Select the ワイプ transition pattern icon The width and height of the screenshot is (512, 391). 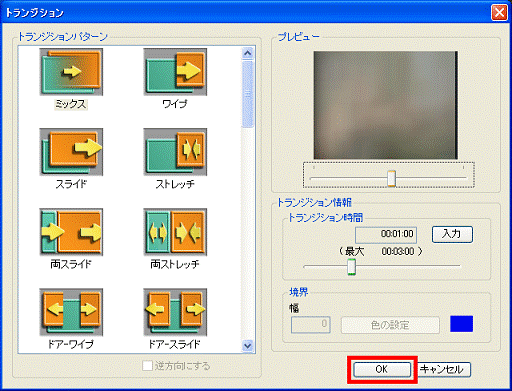175,72
